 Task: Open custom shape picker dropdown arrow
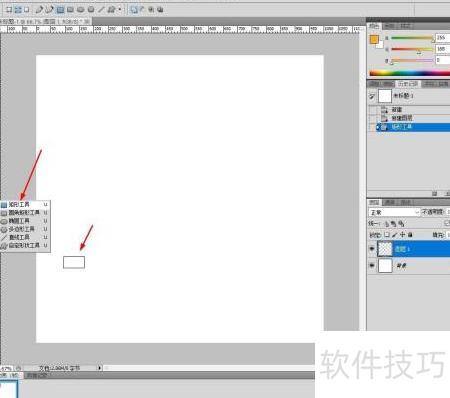[x=120, y=10]
